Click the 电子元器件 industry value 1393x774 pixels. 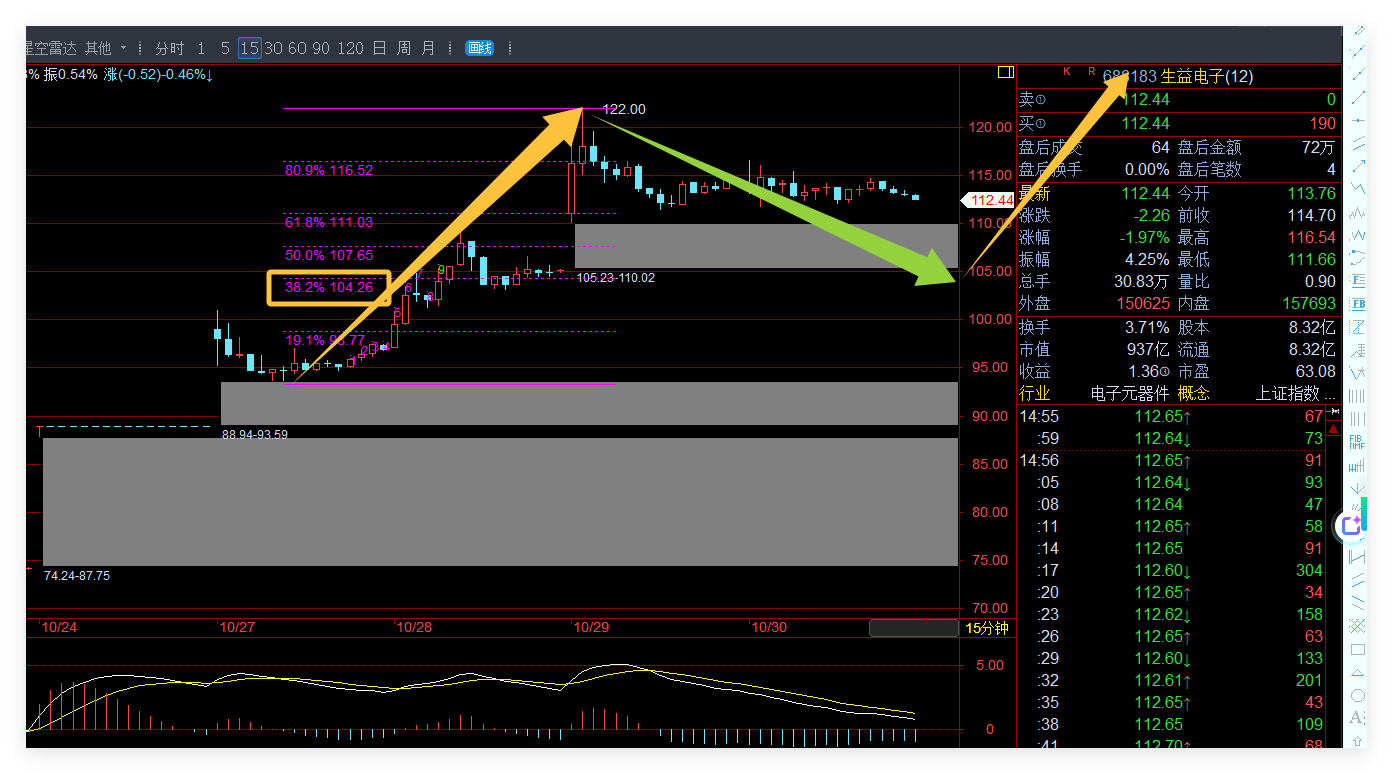[x=1129, y=394]
